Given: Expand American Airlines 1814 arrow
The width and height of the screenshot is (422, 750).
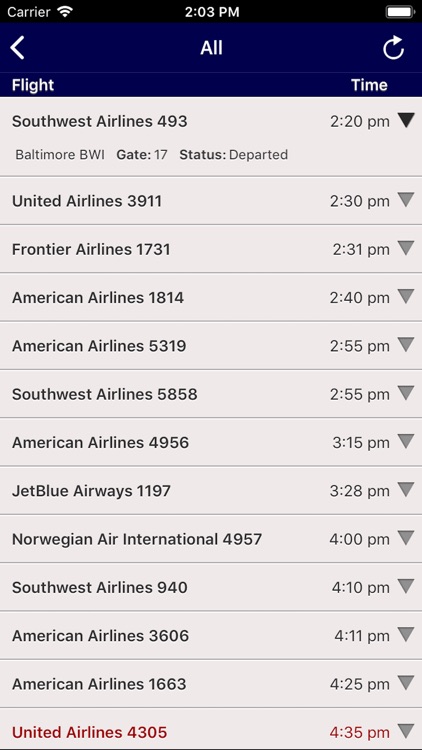Looking at the screenshot, I should click(406, 297).
